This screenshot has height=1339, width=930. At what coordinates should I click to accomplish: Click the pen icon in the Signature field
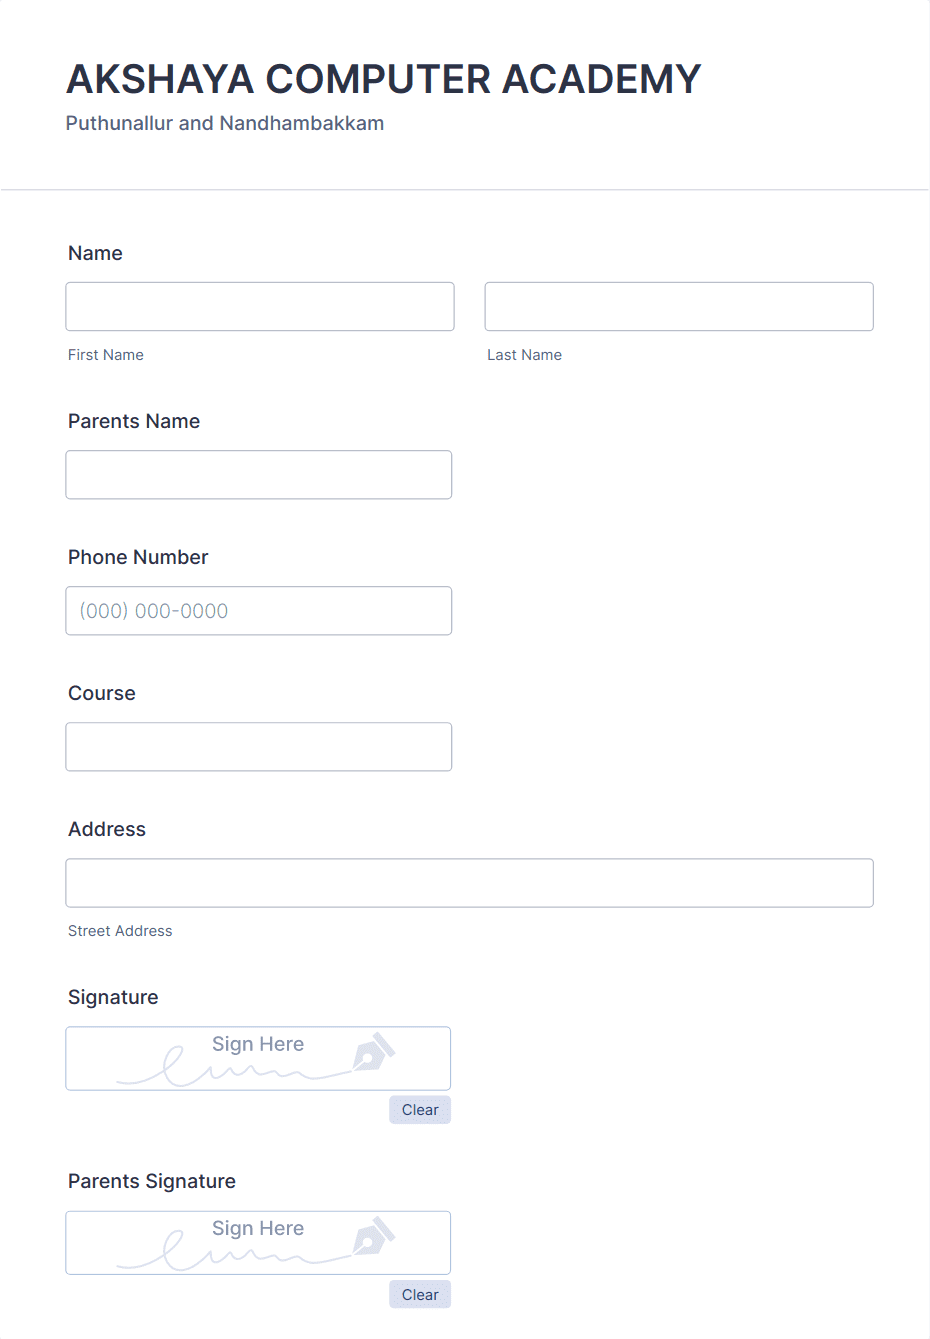pyautogui.click(x=375, y=1052)
